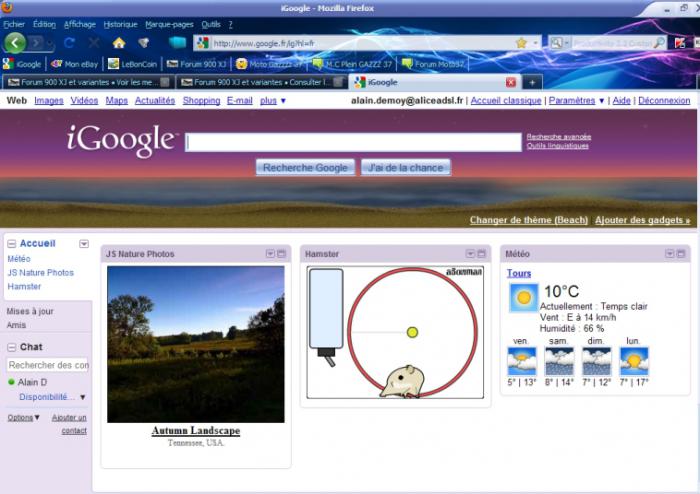Click the J'ai de la chance button
The height and width of the screenshot is (494, 700).
[x=406, y=168]
